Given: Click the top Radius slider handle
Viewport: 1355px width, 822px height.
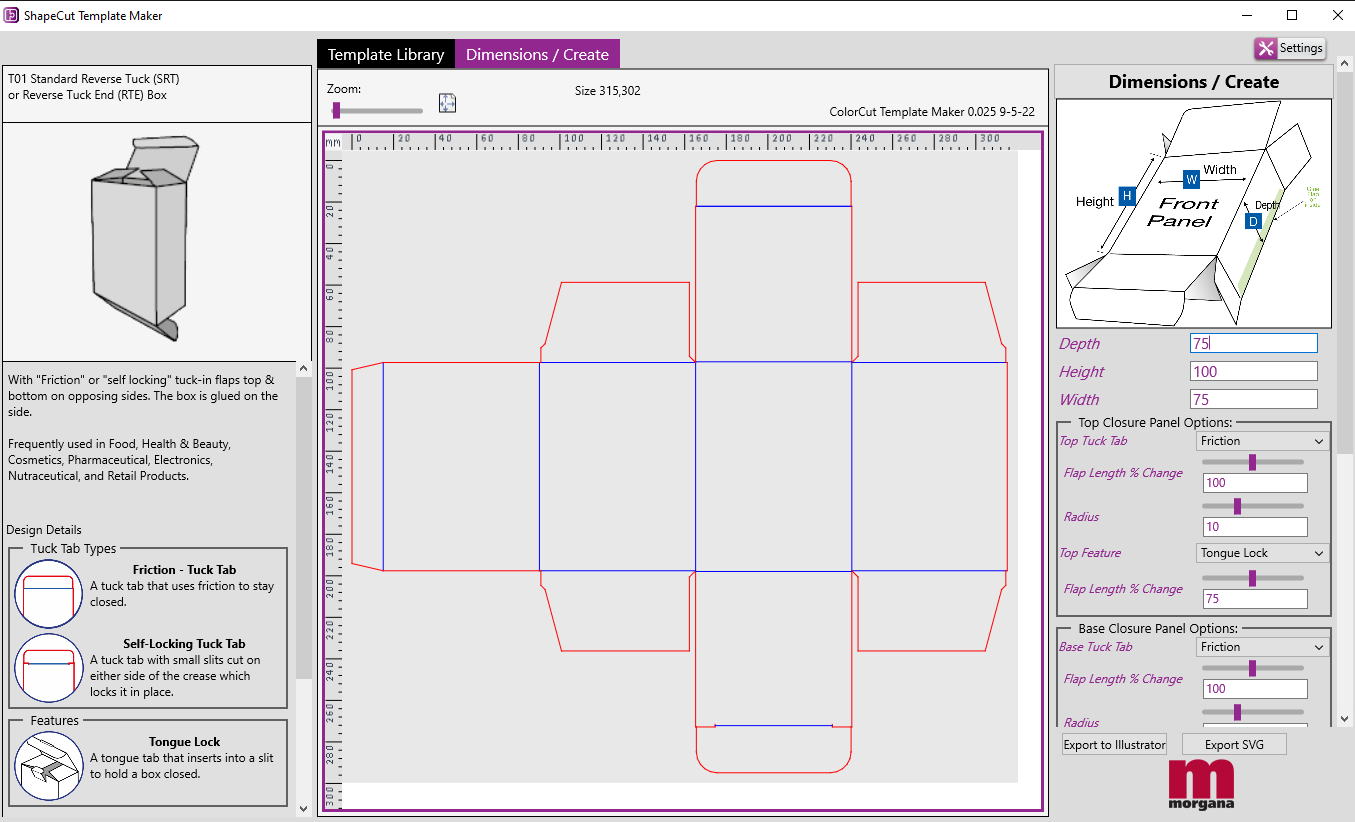Looking at the screenshot, I should [x=1237, y=507].
